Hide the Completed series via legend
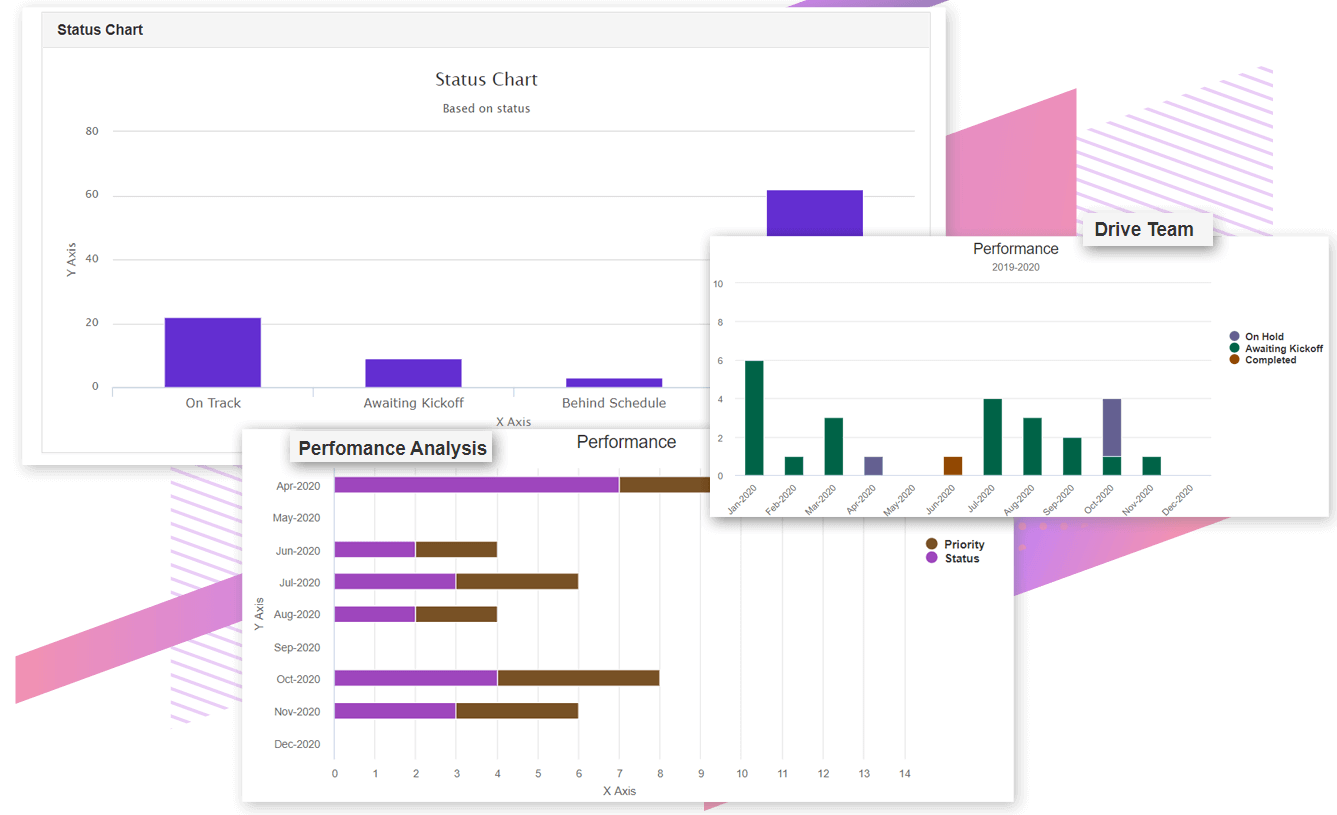The height and width of the screenshot is (815, 1337). (x=1270, y=360)
